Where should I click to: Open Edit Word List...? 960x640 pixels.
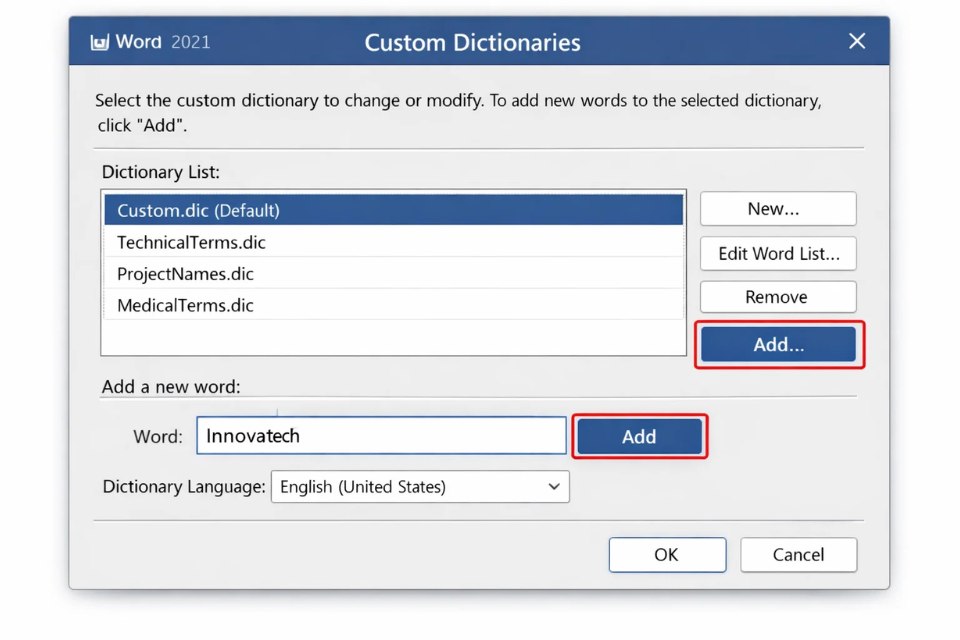777,253
